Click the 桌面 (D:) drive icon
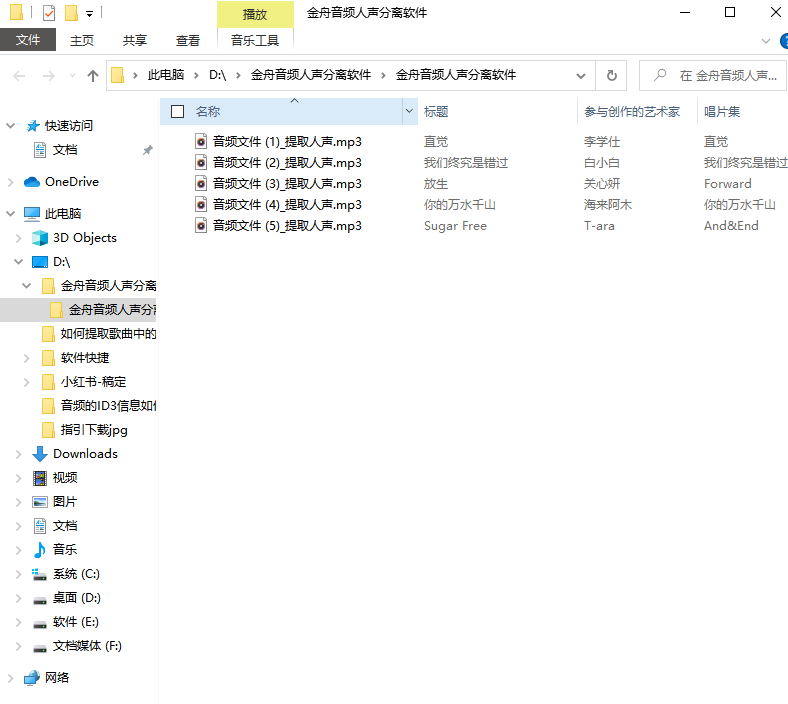788x704 pixels. coord(40,600)
